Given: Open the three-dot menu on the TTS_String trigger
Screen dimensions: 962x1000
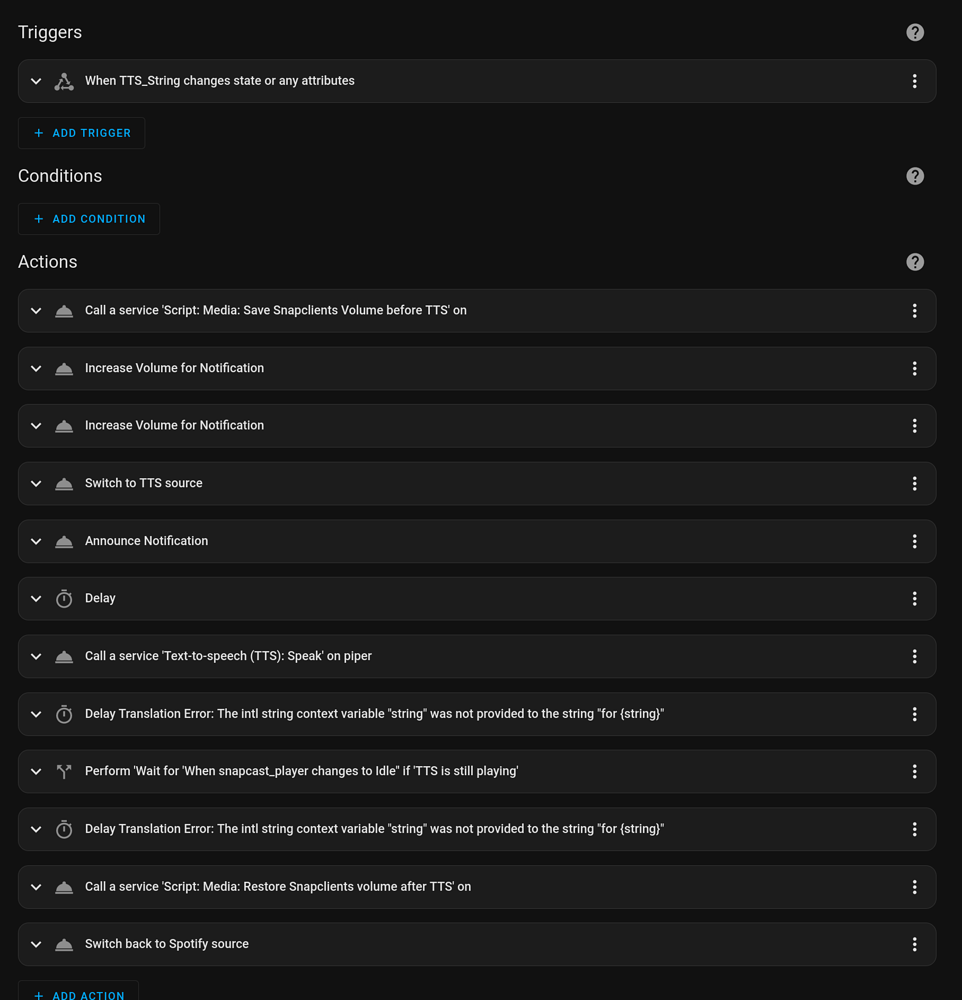Looking at the screenshot, I should [914, 81].
